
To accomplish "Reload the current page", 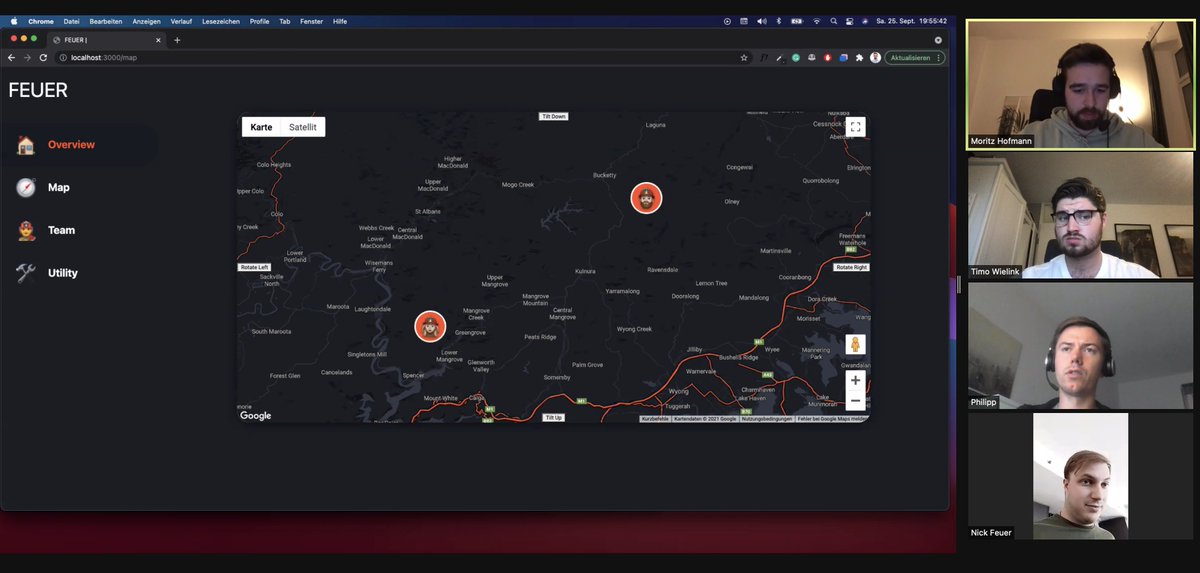I will [43, 58].
